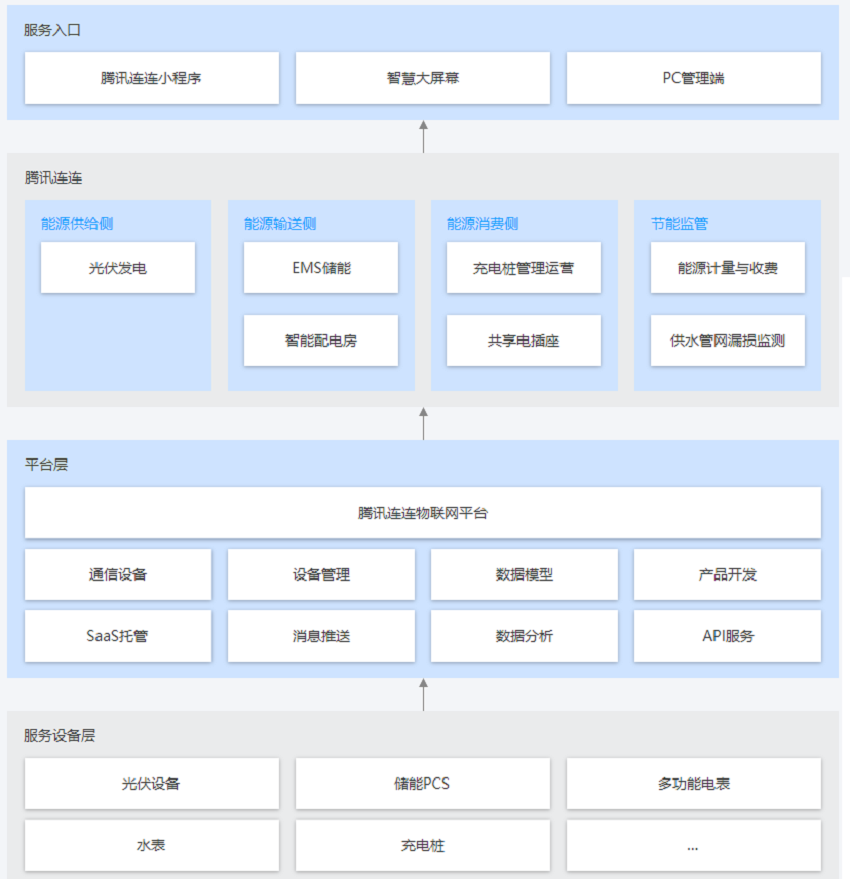This screenshot has height=879, width=850.
Task: Click the 数据分析 box
Action: tap(524, 636)
